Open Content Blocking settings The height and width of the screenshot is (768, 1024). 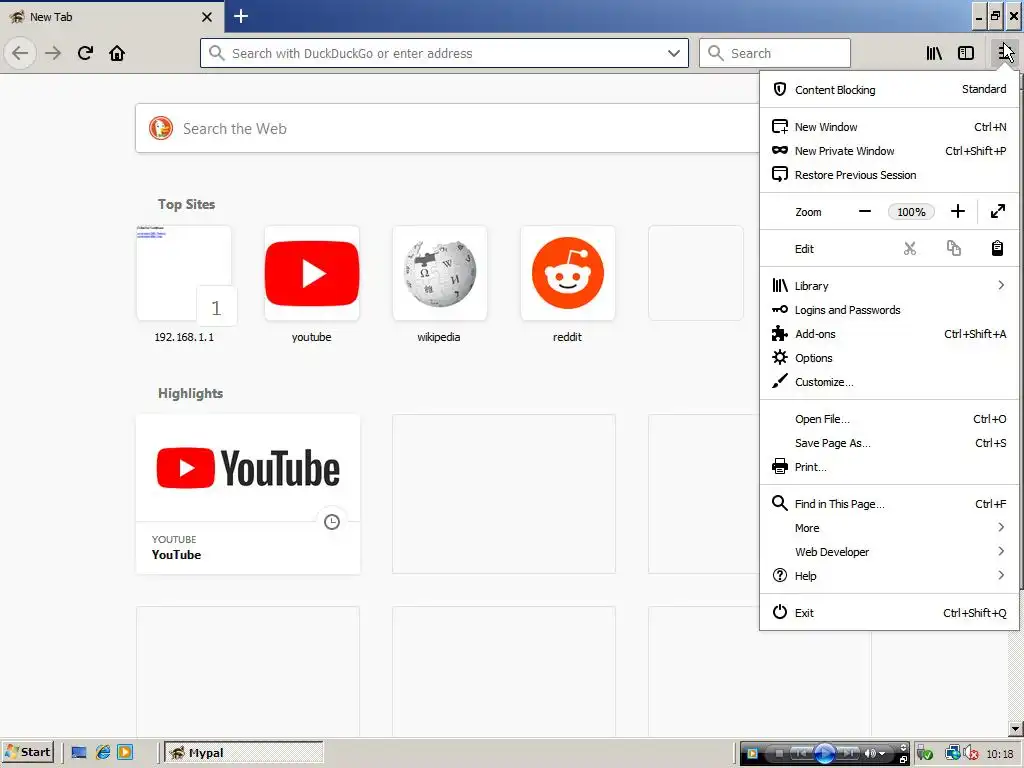tap(889, 89)
